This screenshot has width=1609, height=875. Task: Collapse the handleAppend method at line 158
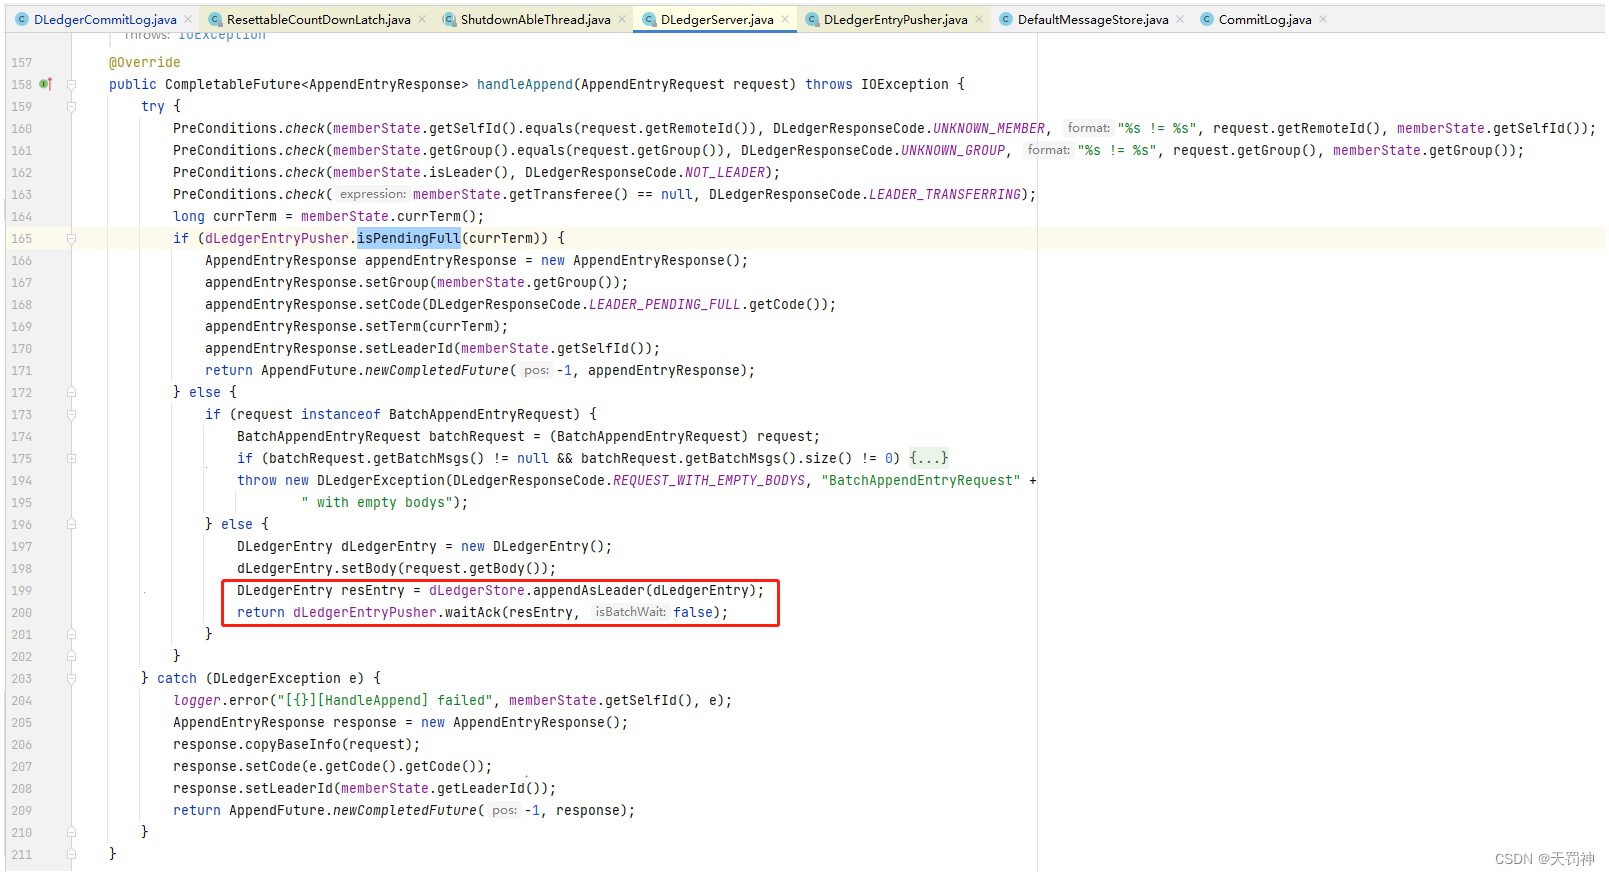click(71, 84)
